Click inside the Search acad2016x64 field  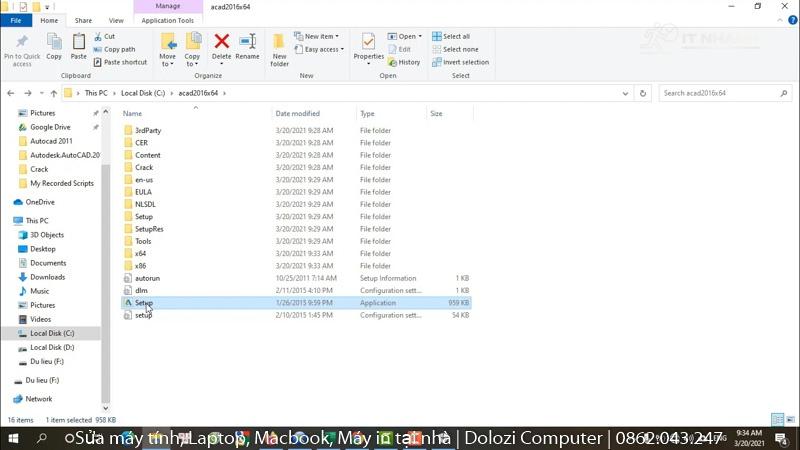718,93
